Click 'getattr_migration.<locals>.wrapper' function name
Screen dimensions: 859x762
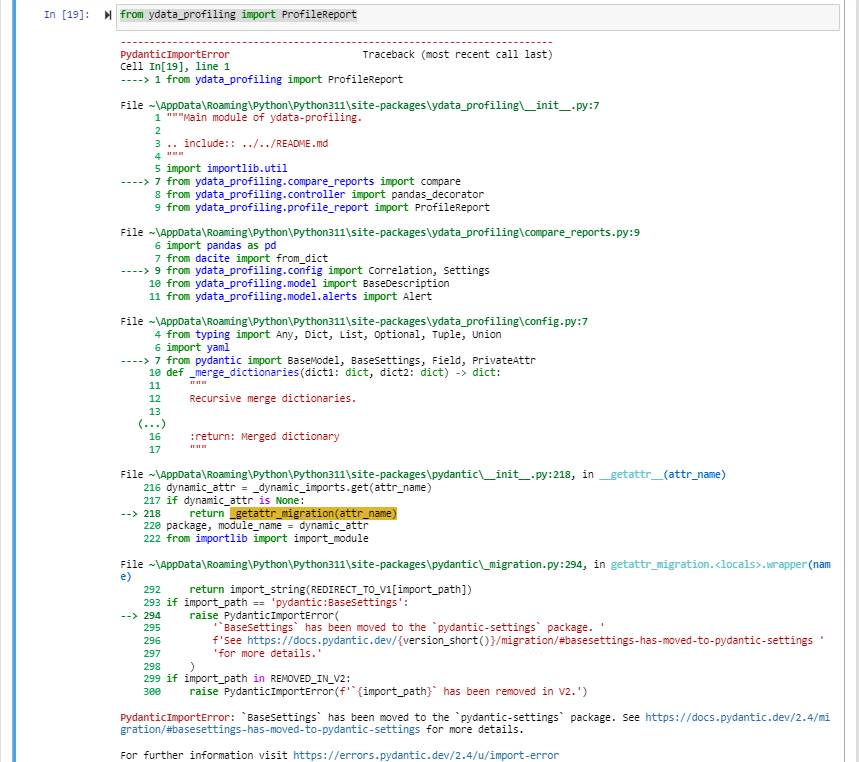709,564
